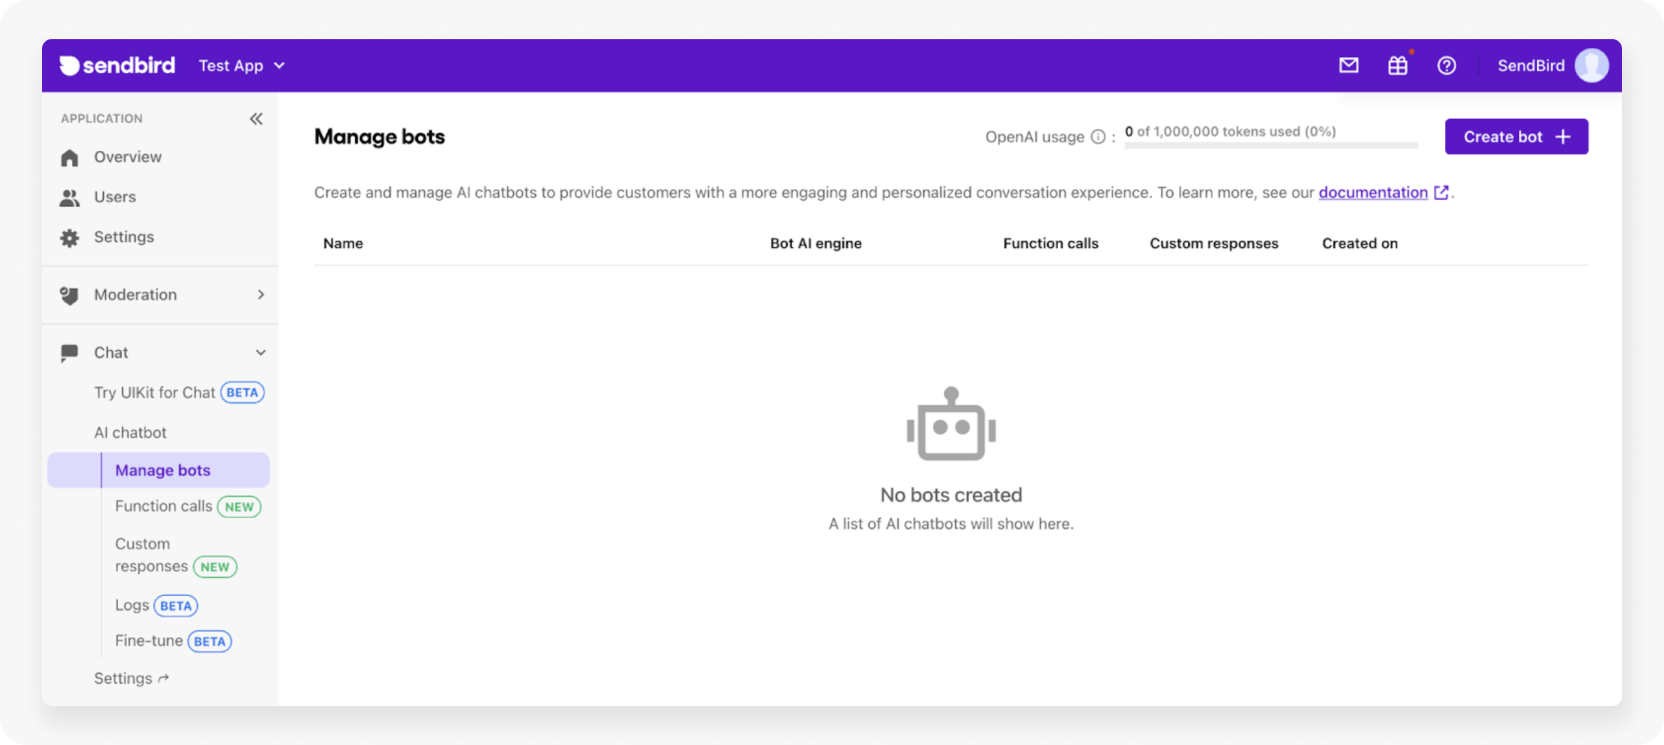Click the robot empty-state icon
The image size is (1664, 745).
951,424
